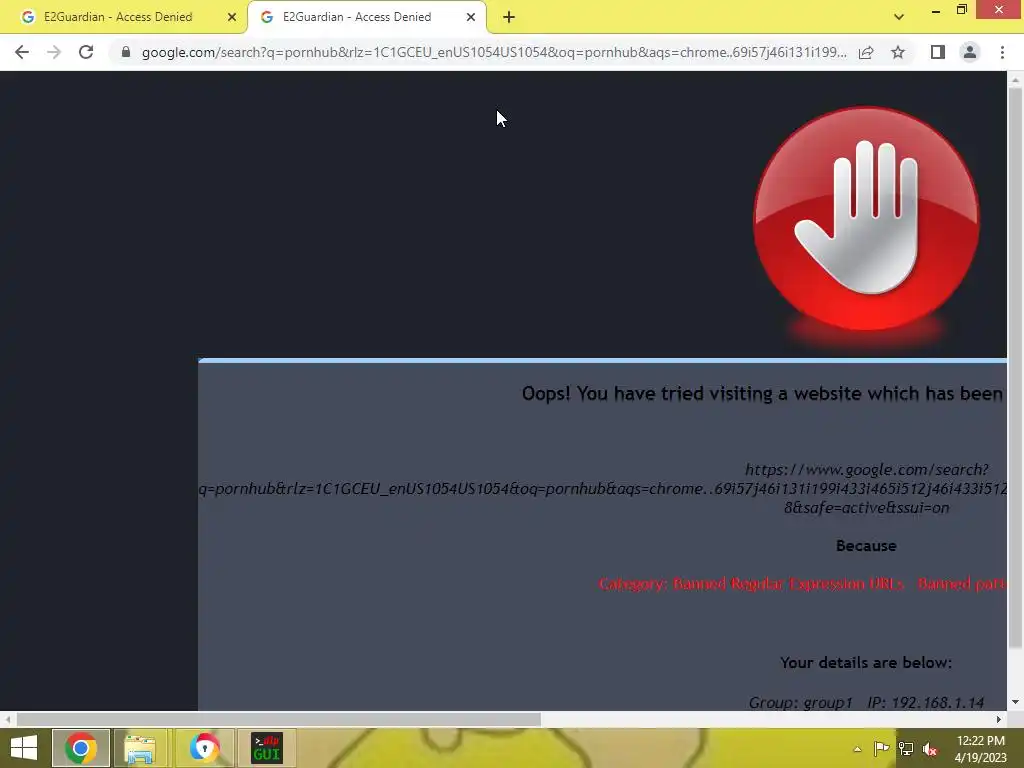1024x768 pixels.
Task: Open the Chrome three-dot menu
Action: 1002,52
